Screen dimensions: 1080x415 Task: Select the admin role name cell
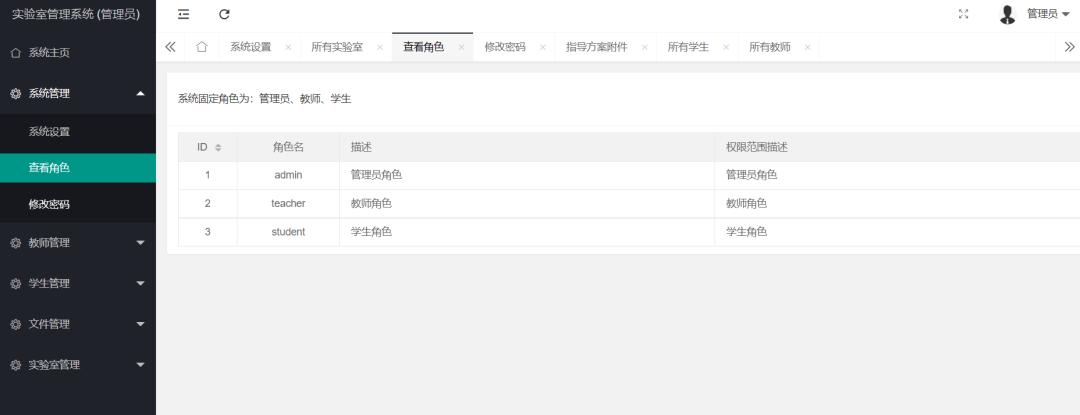click(288, 175)
